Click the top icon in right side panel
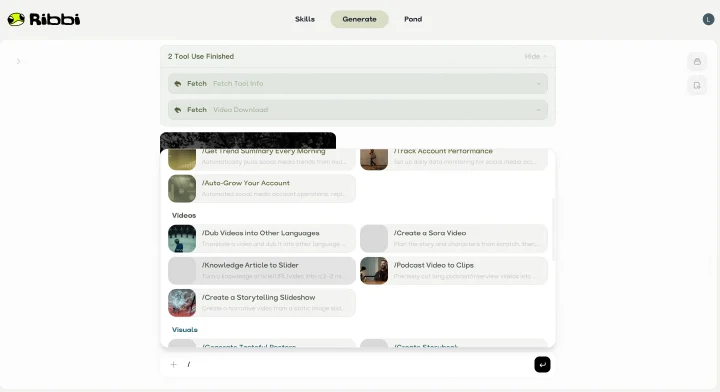 tap(697, 62)
